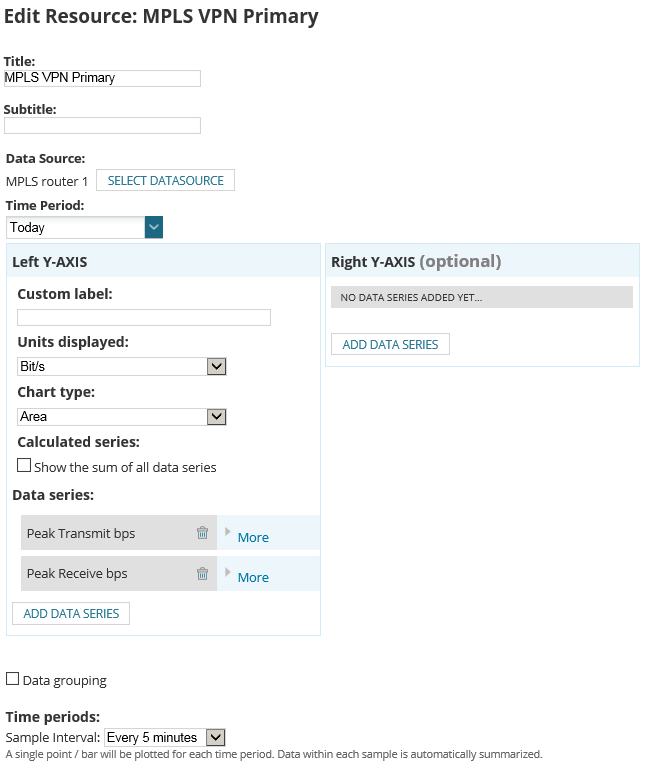The width and height of the screenshot is (653, 773).
Task: Enable Show the sum of all data series
Action: 24,465
